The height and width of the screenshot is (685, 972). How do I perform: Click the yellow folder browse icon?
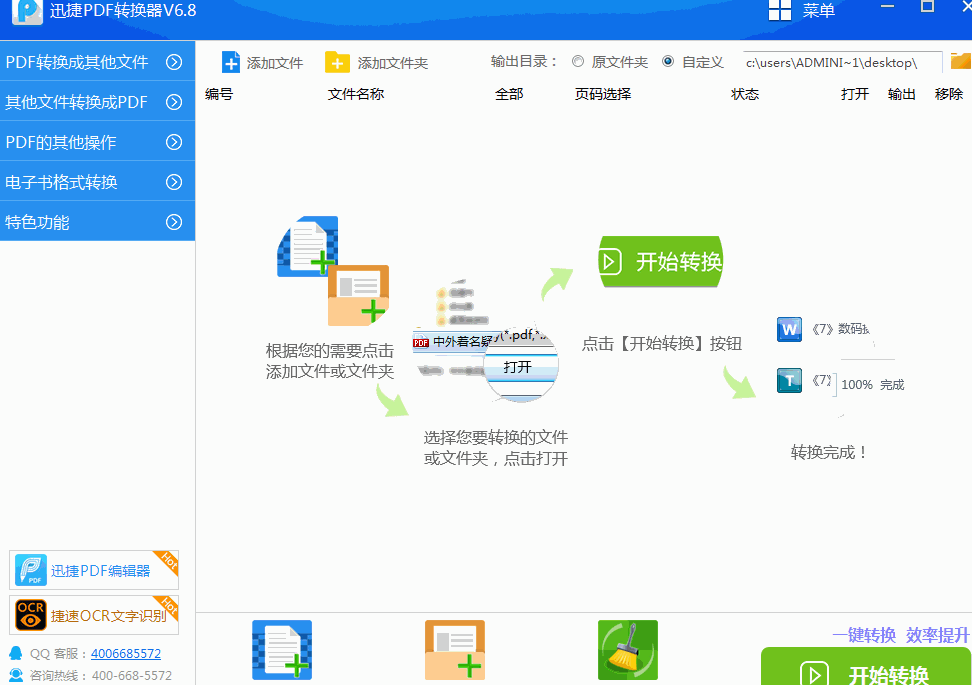point(961,61)
